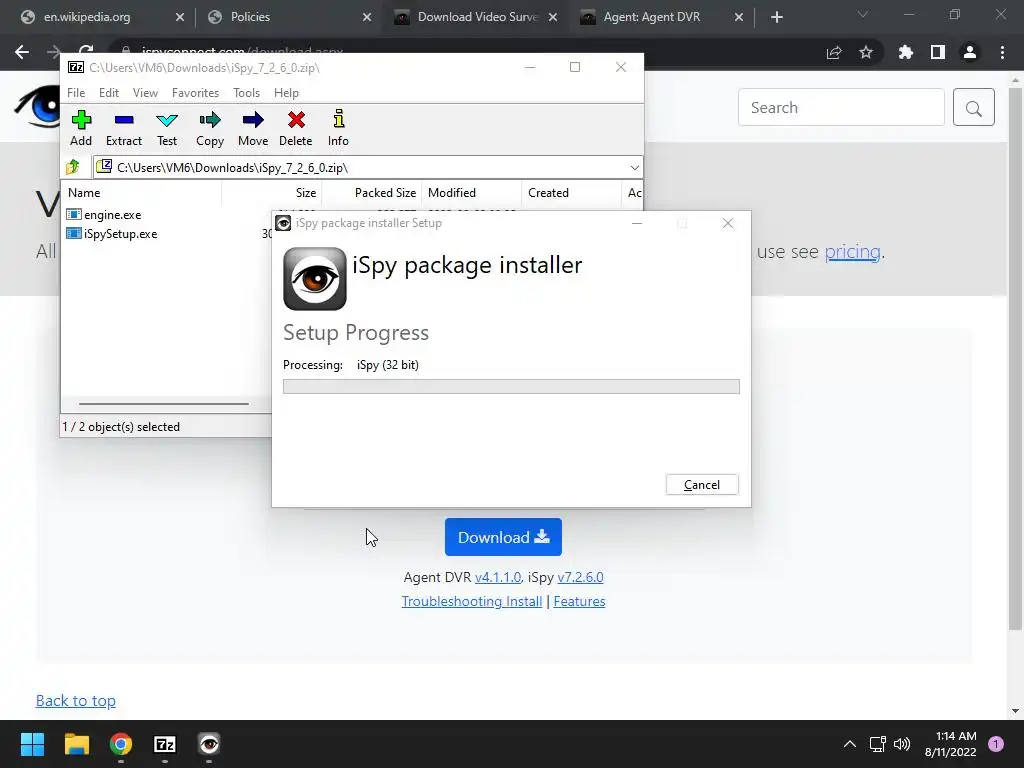This screenshot has height=768, width=1024.
Task: Open the Help menu in 7-Zip
Action: pyautogui.click(x=286, y=93)
